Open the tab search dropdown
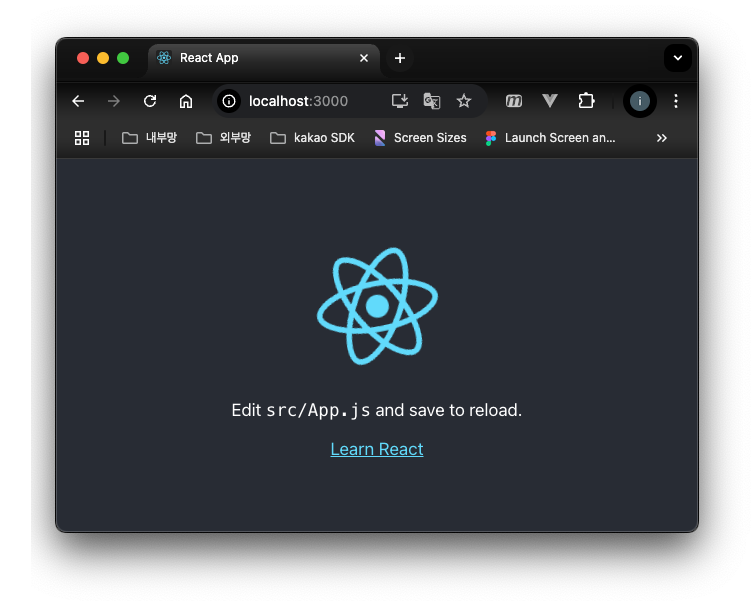Viewport: 754px width, 606px height. coord(678,58)
